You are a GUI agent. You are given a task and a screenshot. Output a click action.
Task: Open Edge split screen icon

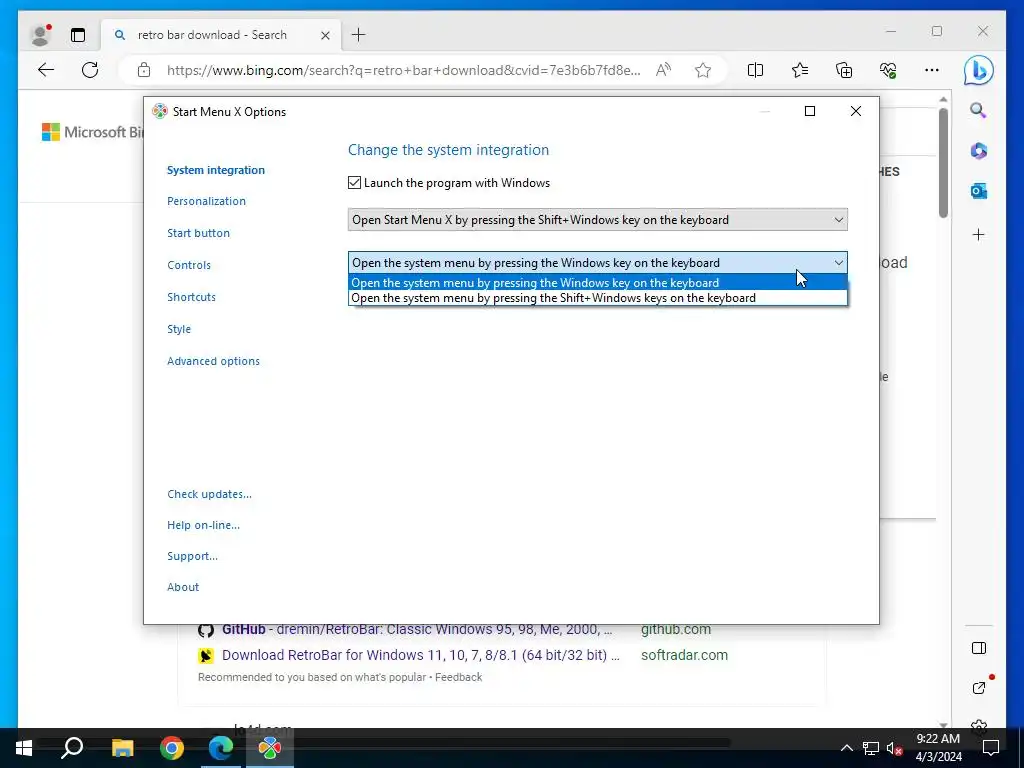point(756,70)
